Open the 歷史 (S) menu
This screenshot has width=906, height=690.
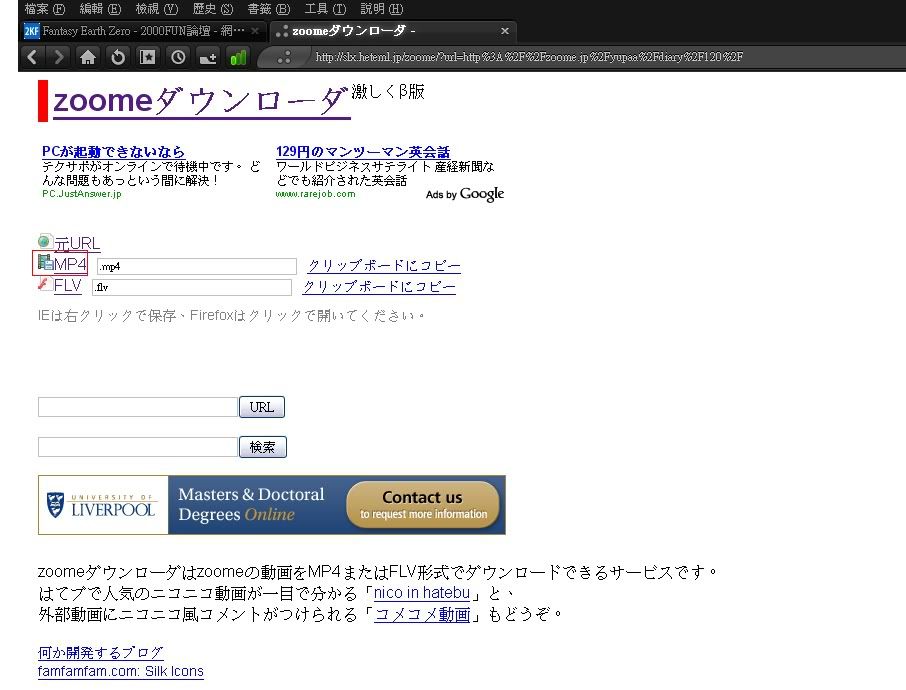(213, 9)
